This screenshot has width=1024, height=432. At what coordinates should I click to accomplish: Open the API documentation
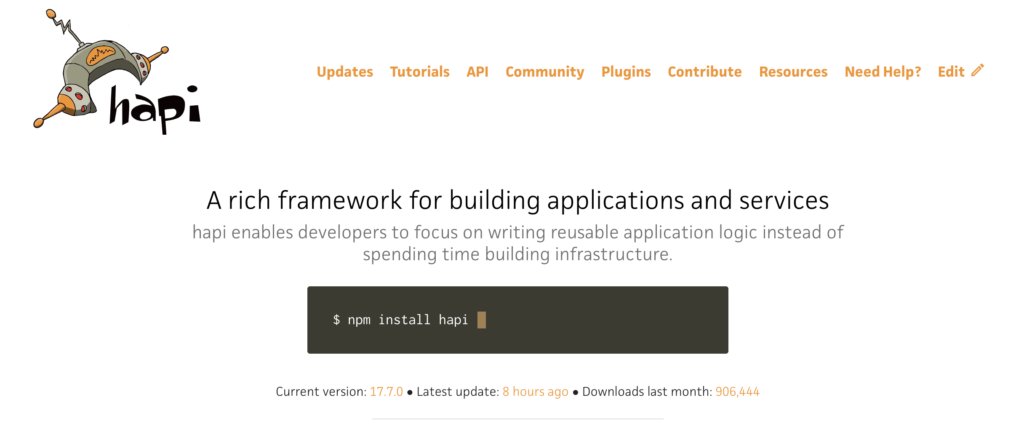[x=477, y=72]
